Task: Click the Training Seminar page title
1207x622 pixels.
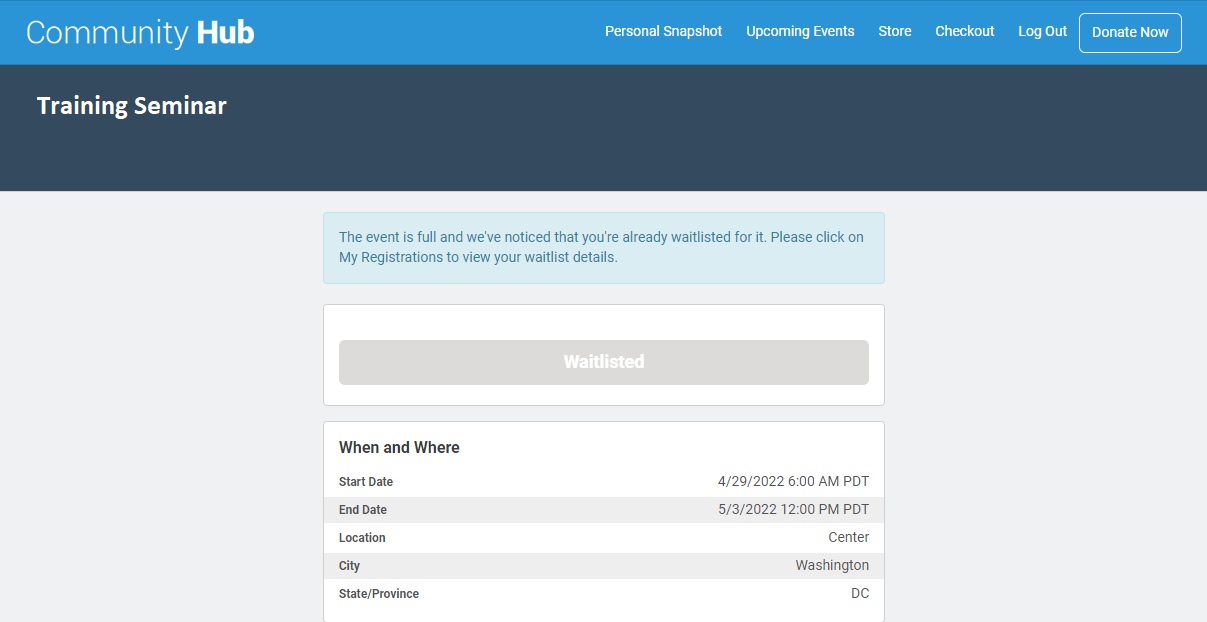Action: [x=132, y=106]
